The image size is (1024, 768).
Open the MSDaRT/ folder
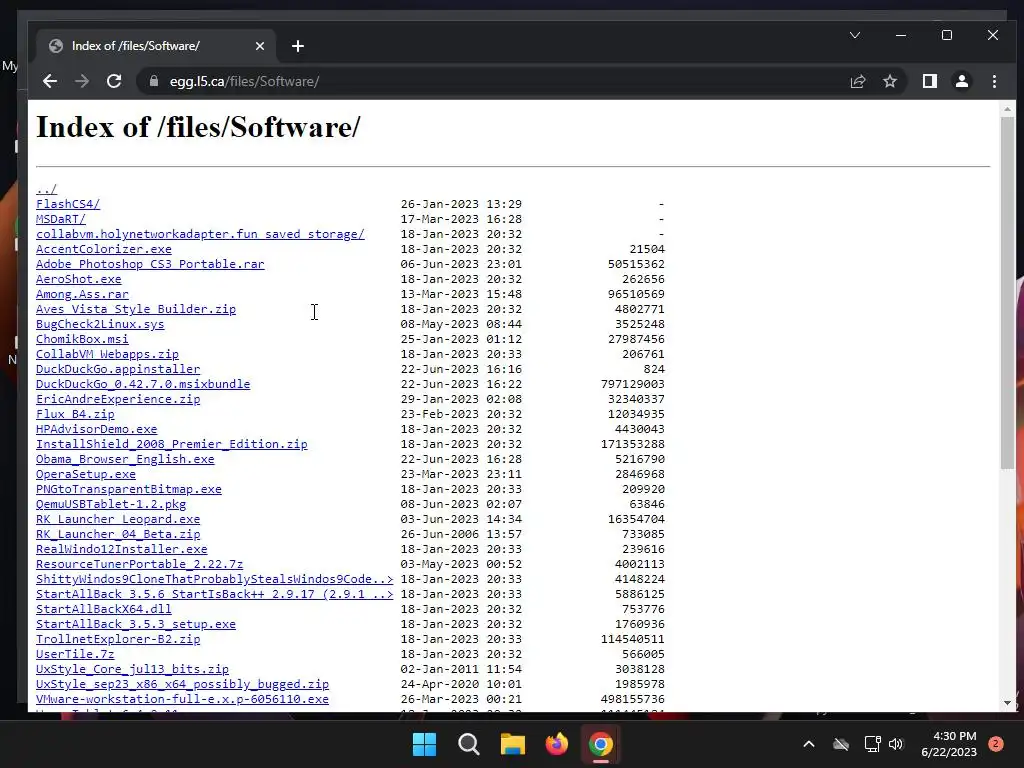pos(61,219)
